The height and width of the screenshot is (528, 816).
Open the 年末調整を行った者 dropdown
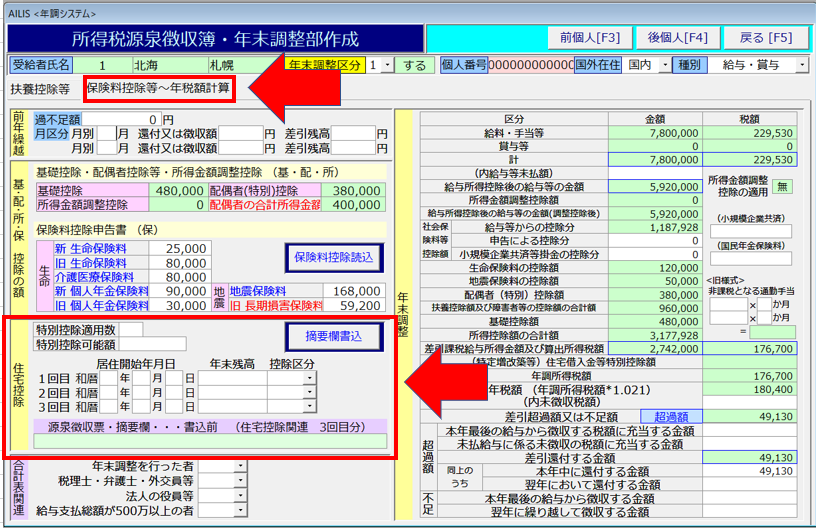[240, 466]
